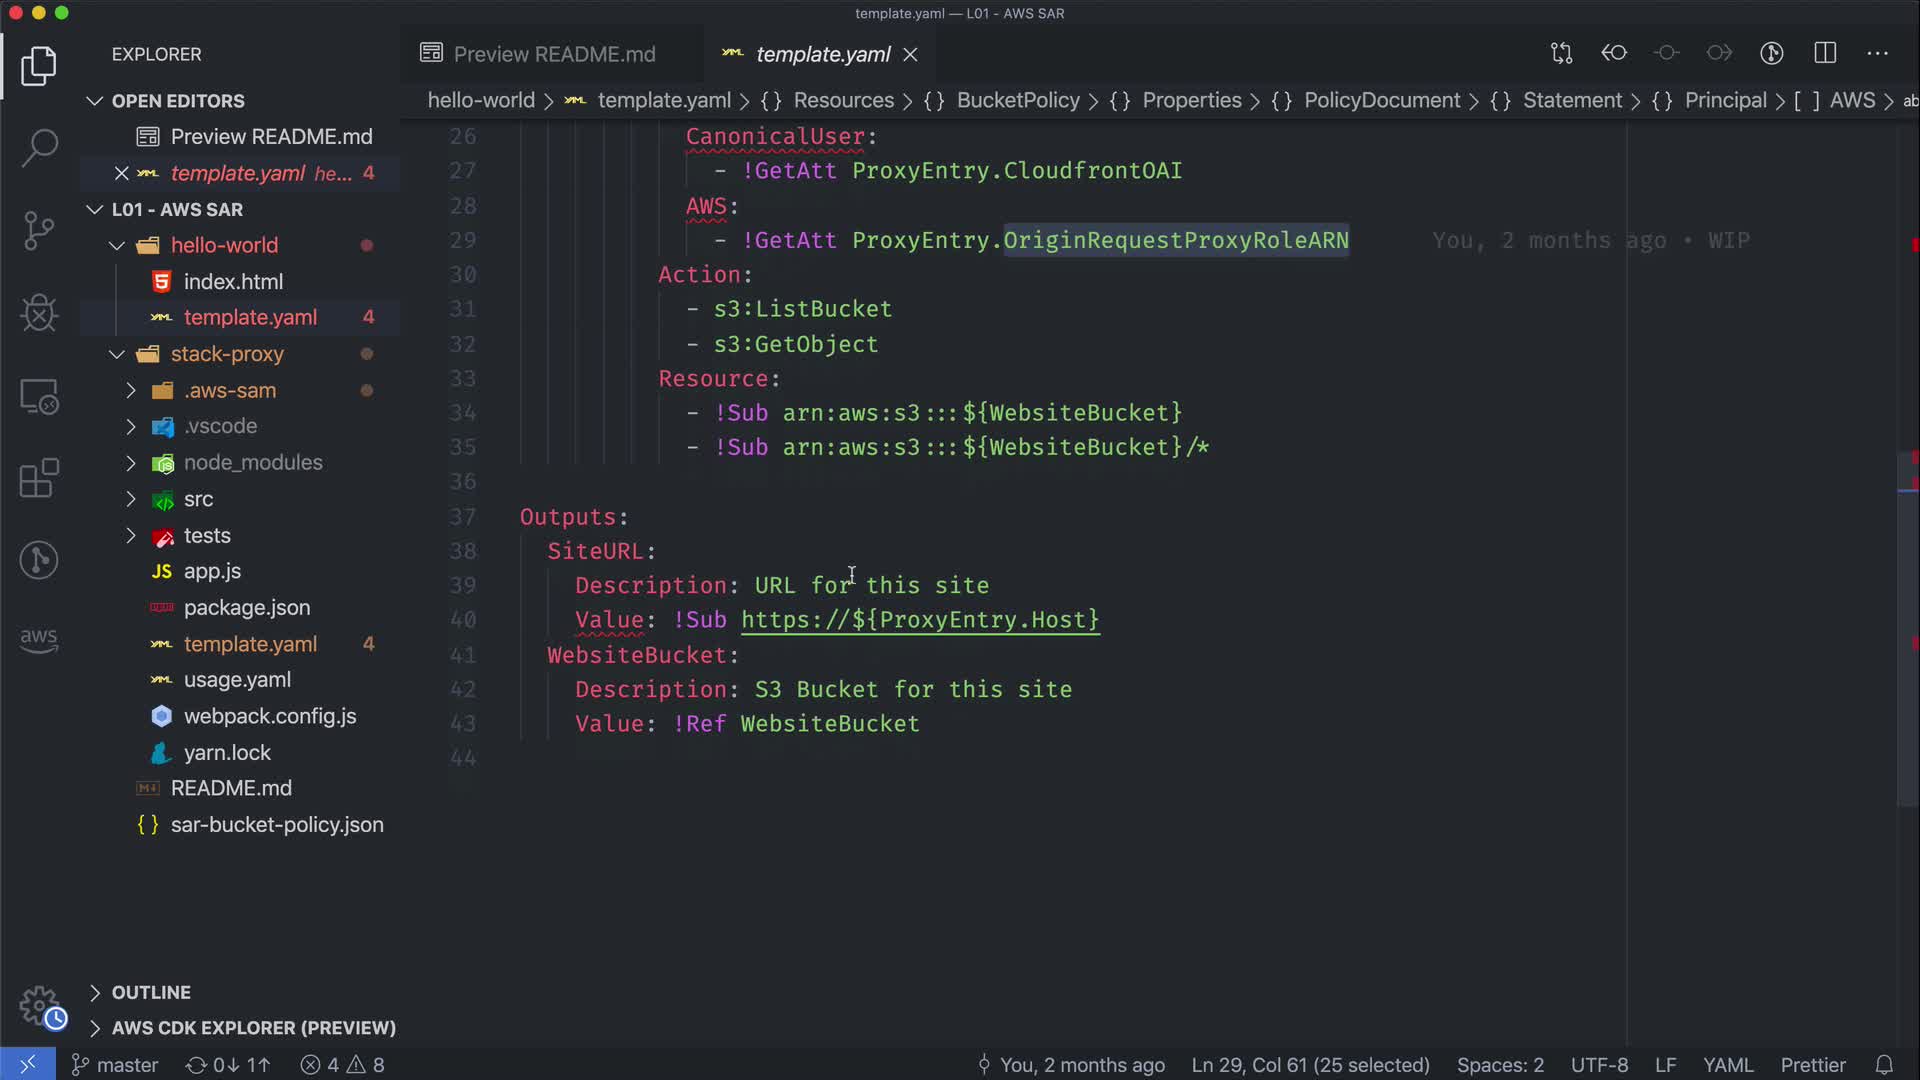
Task: Open the Extensions view
Action: pyautogui.click(x=39, y=478)
